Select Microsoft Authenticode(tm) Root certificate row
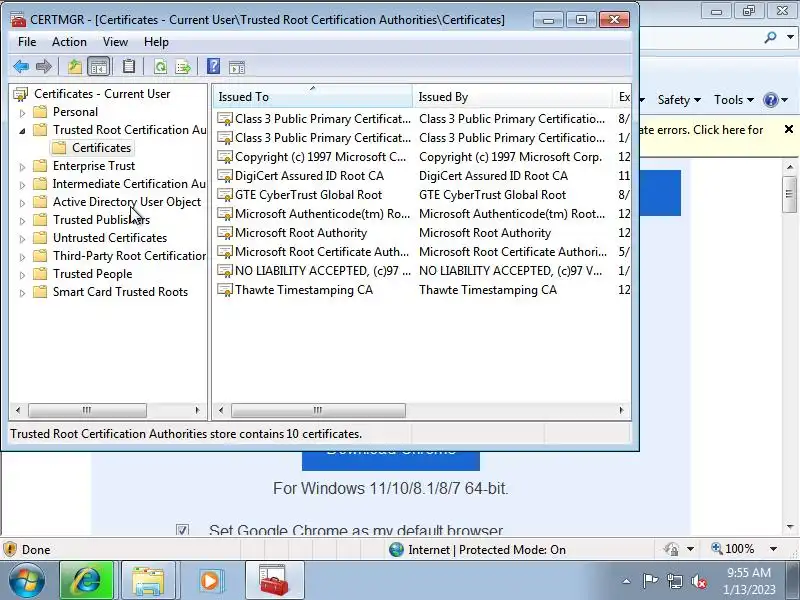This screenshot has width=800, height=600. [422, 214]
